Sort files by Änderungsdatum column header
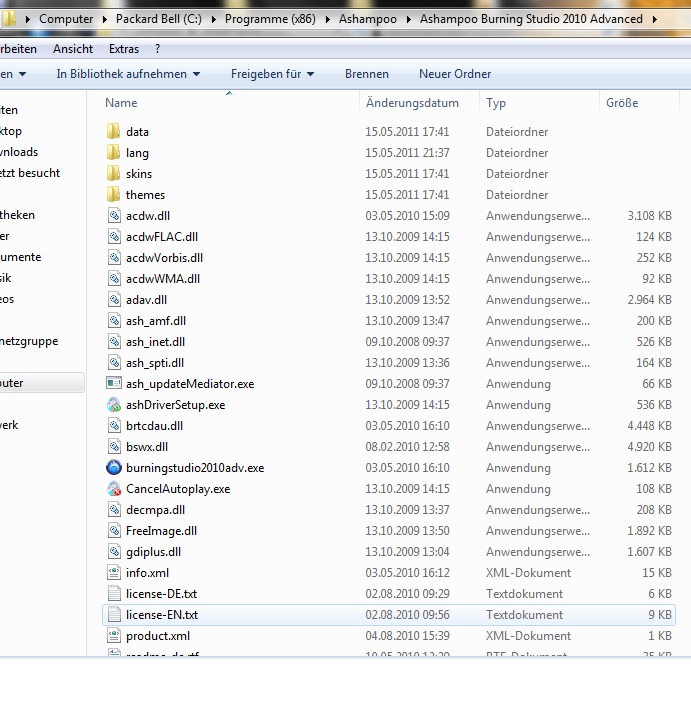Image resolution: width=691 pixels, height=725 pixels. [412, 103]
